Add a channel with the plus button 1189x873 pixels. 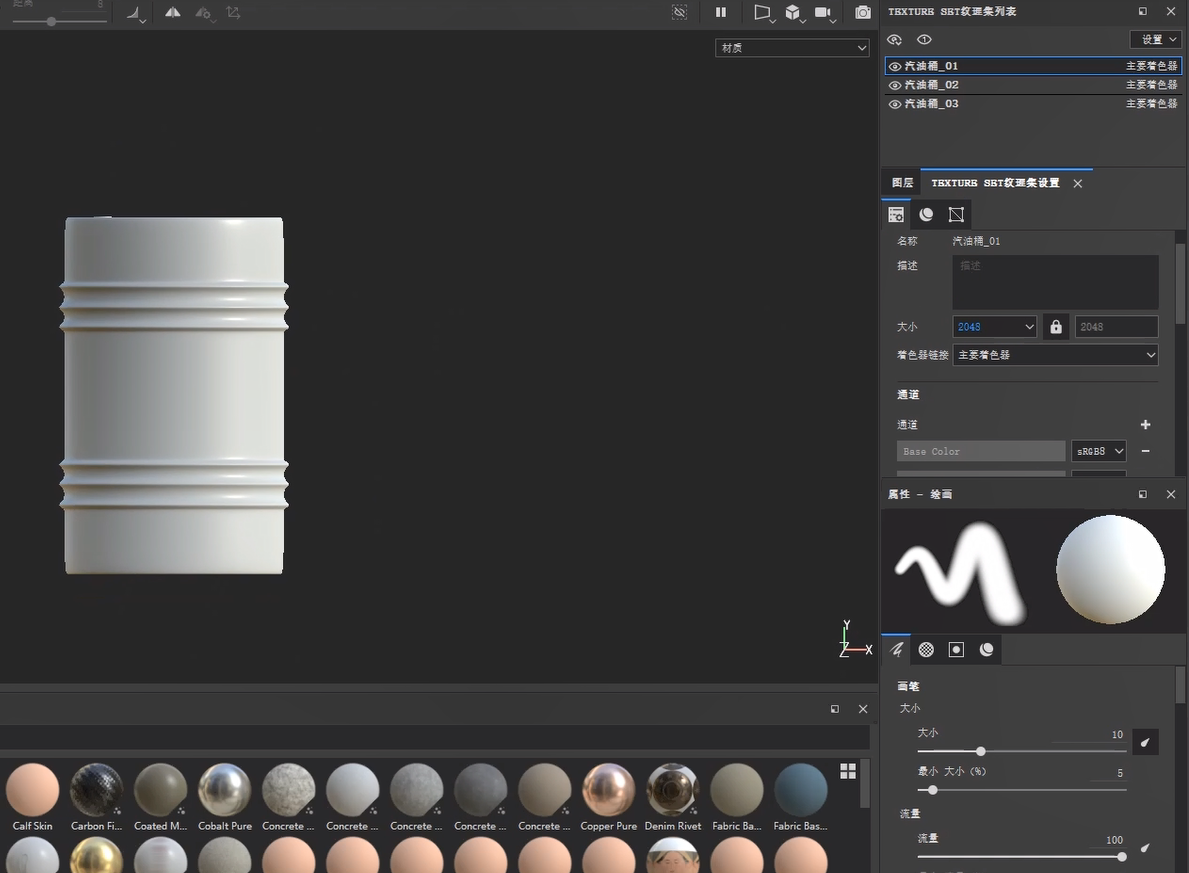click(x=1146, y=425)
